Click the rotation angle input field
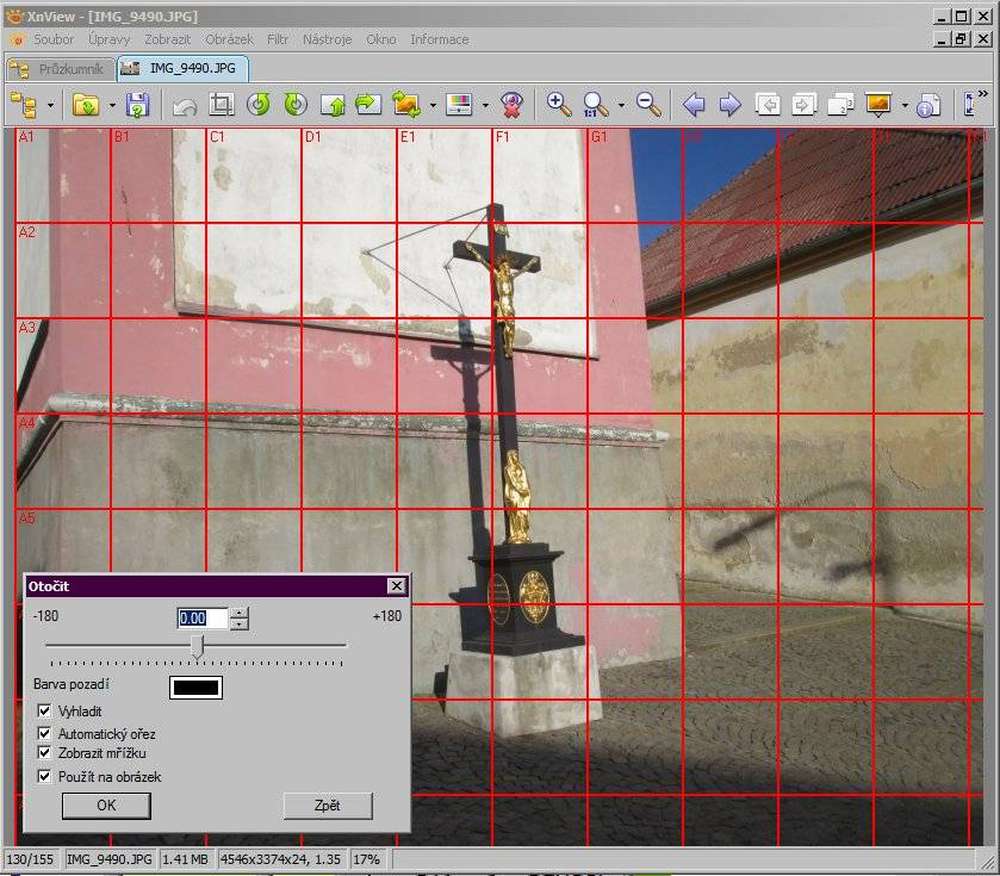 (x=202, y=618)
